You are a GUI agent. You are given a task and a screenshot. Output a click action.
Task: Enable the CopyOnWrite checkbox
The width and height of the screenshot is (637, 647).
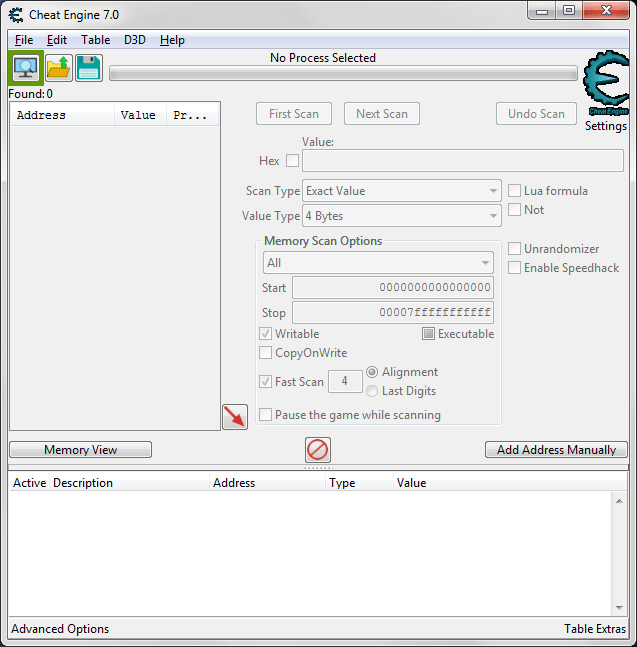[265, 353]
